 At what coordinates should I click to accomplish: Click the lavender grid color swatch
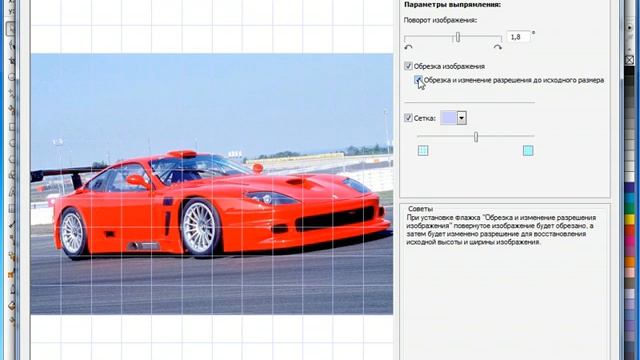(x=448, y=118)
